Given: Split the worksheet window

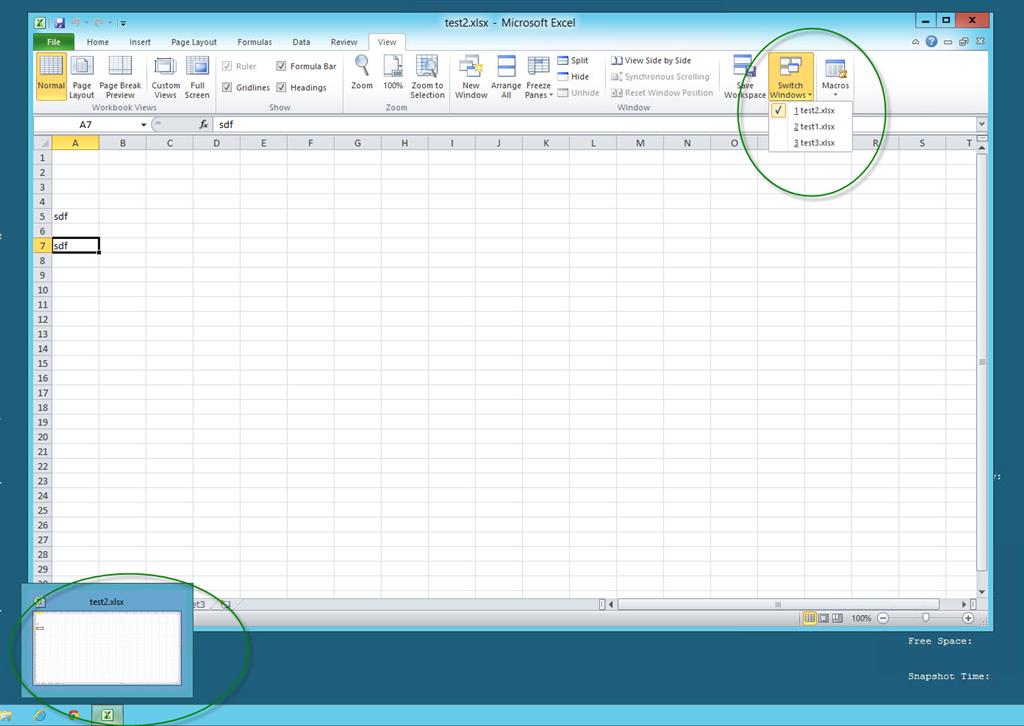Looking at the screenshot, I should pos(573,60).
